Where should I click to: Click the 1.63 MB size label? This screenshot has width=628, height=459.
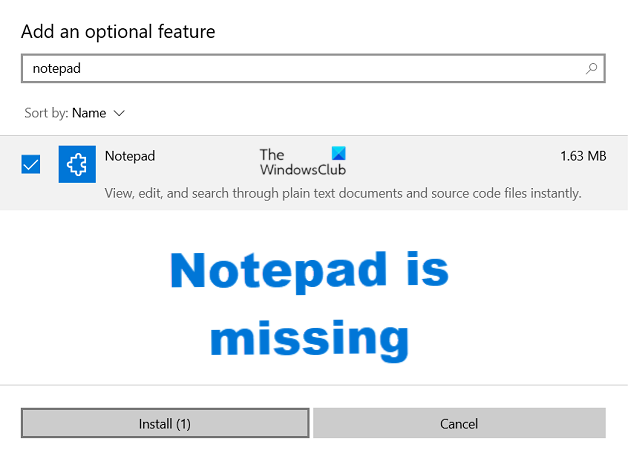583,156
